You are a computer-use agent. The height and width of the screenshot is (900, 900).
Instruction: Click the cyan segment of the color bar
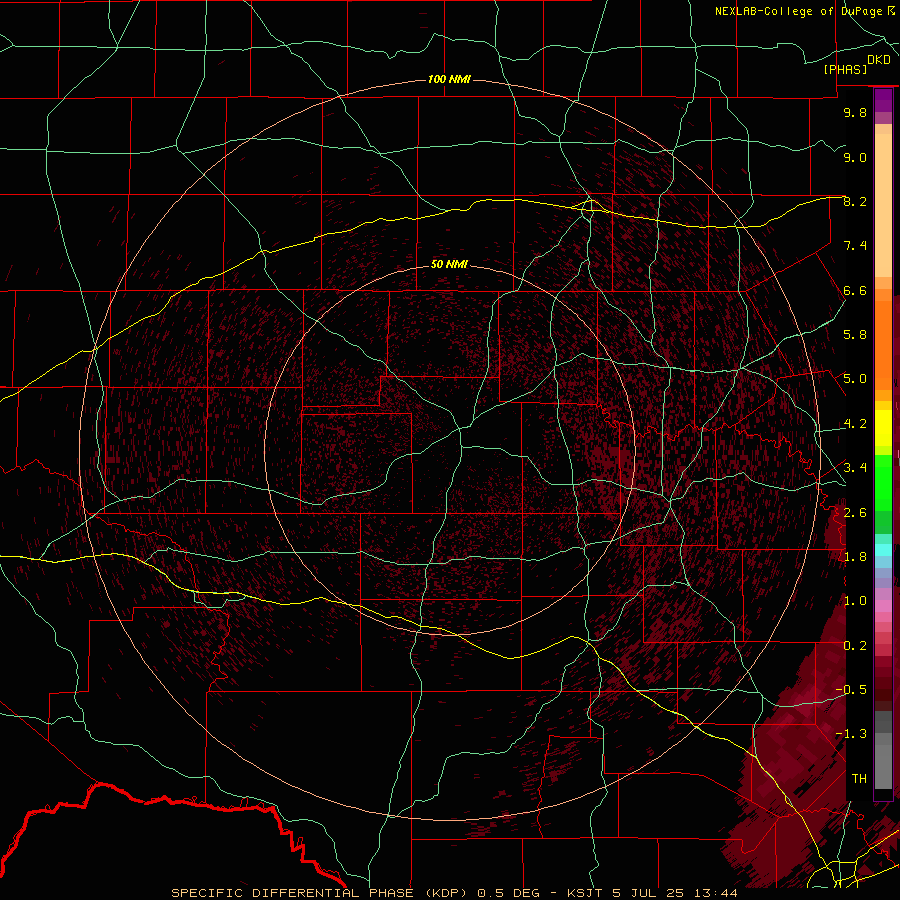883,550
